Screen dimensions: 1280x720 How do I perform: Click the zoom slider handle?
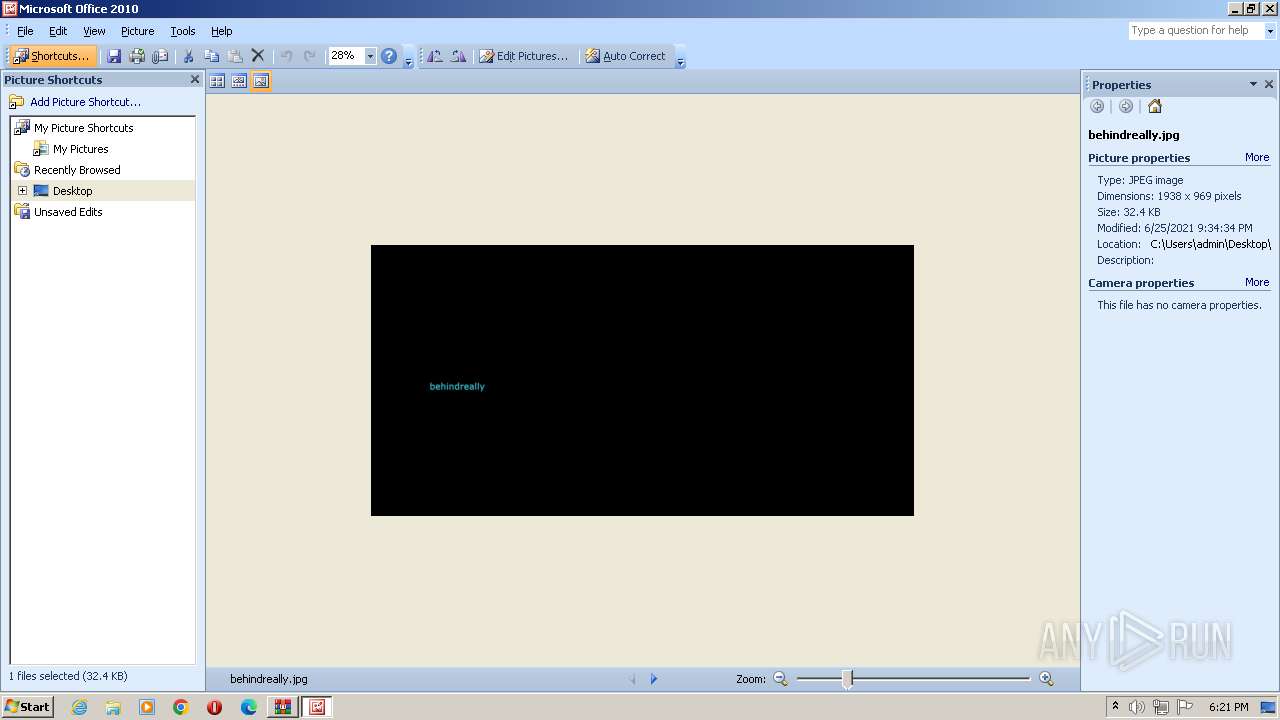point(847,680)
